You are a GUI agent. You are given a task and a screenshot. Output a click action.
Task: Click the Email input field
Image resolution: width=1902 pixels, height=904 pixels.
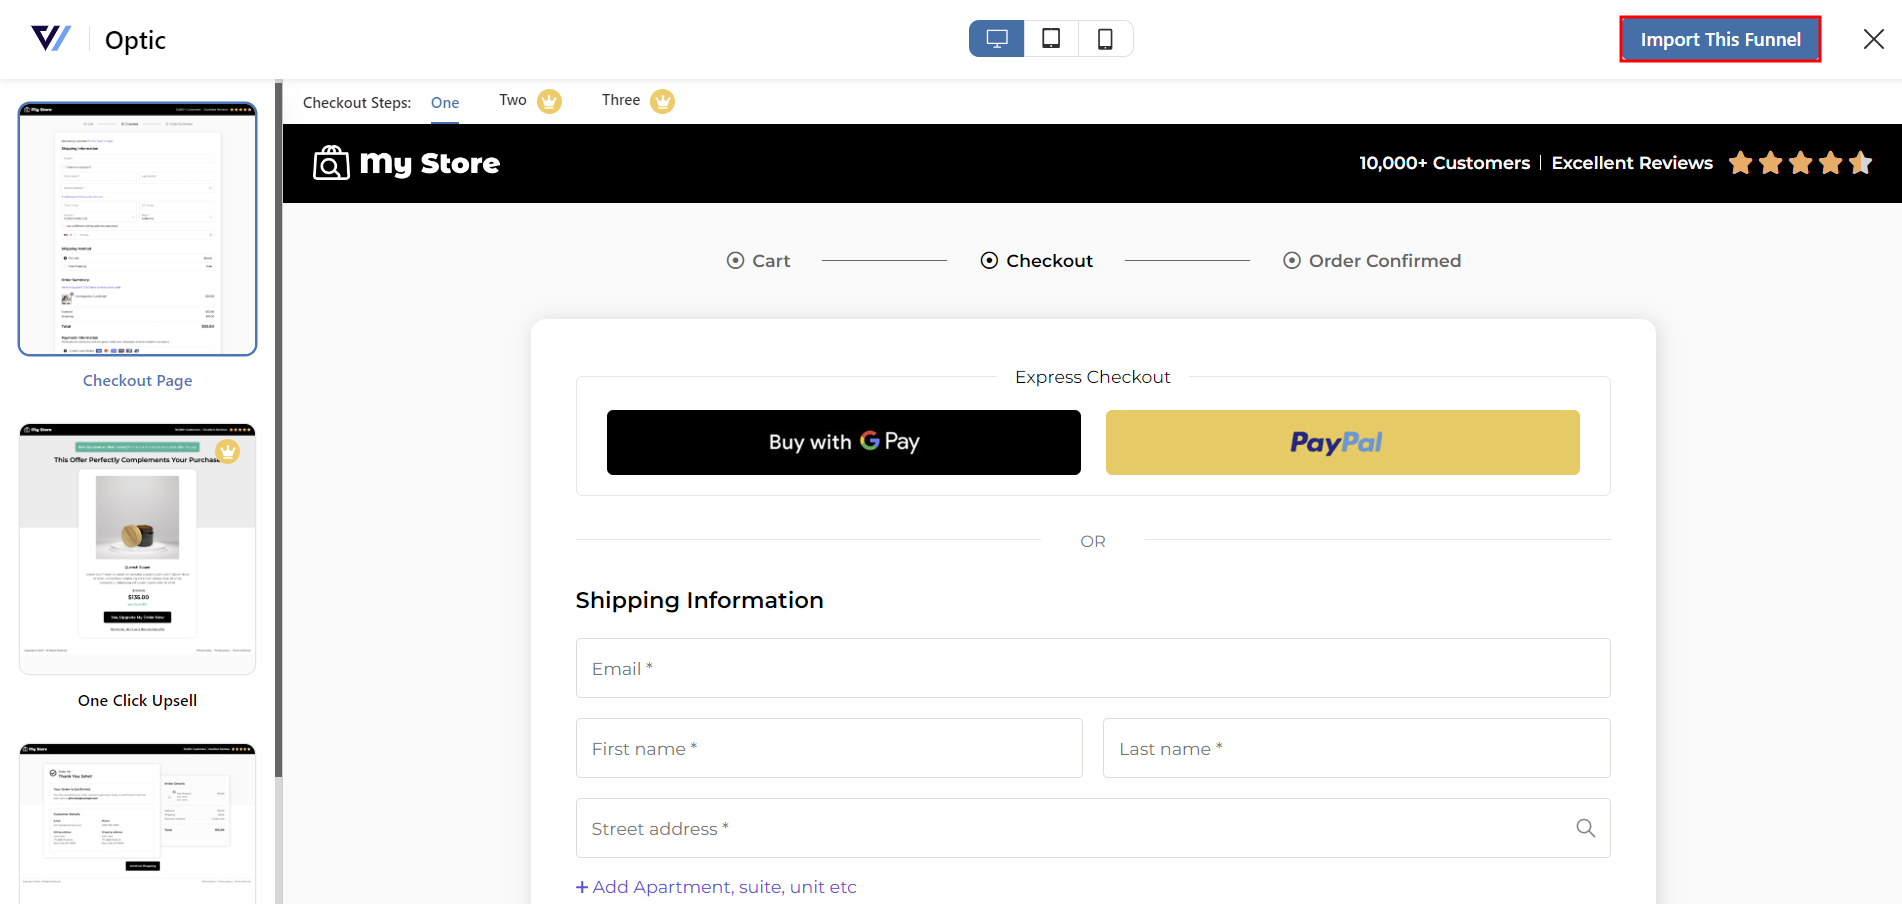[x=1092, y=668]
